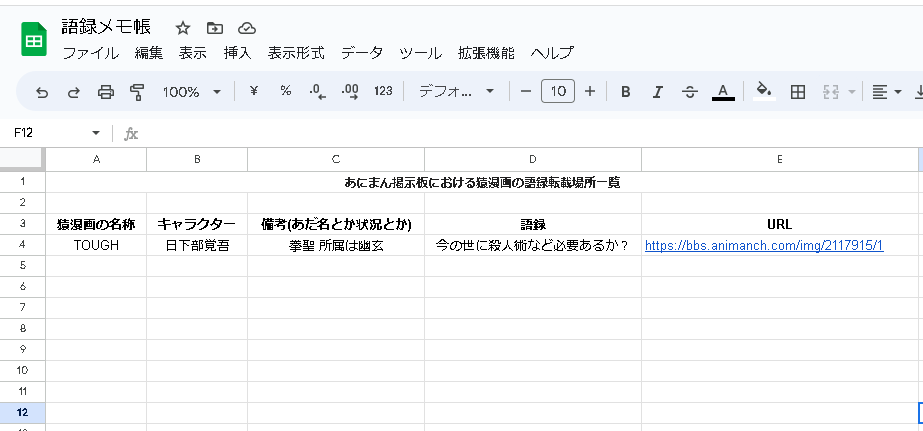Toggle strikethrough formatting
The width and height of the screenshot is (923, 431).
(x=690, y=92)
